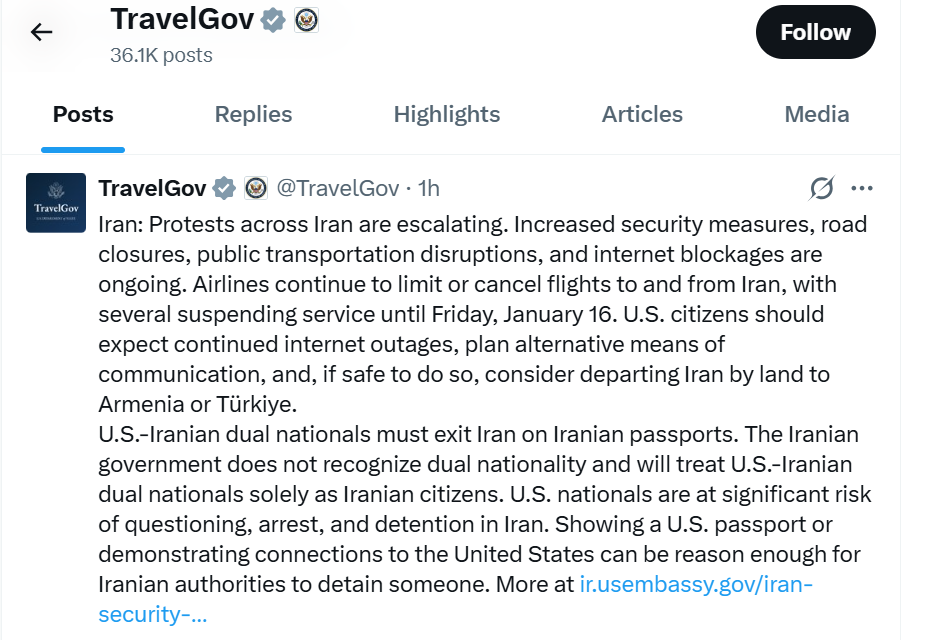The height and width of the screenshot is (640, 927).
Task: Click the @TravelGov handle in the post
Action: 338,188
